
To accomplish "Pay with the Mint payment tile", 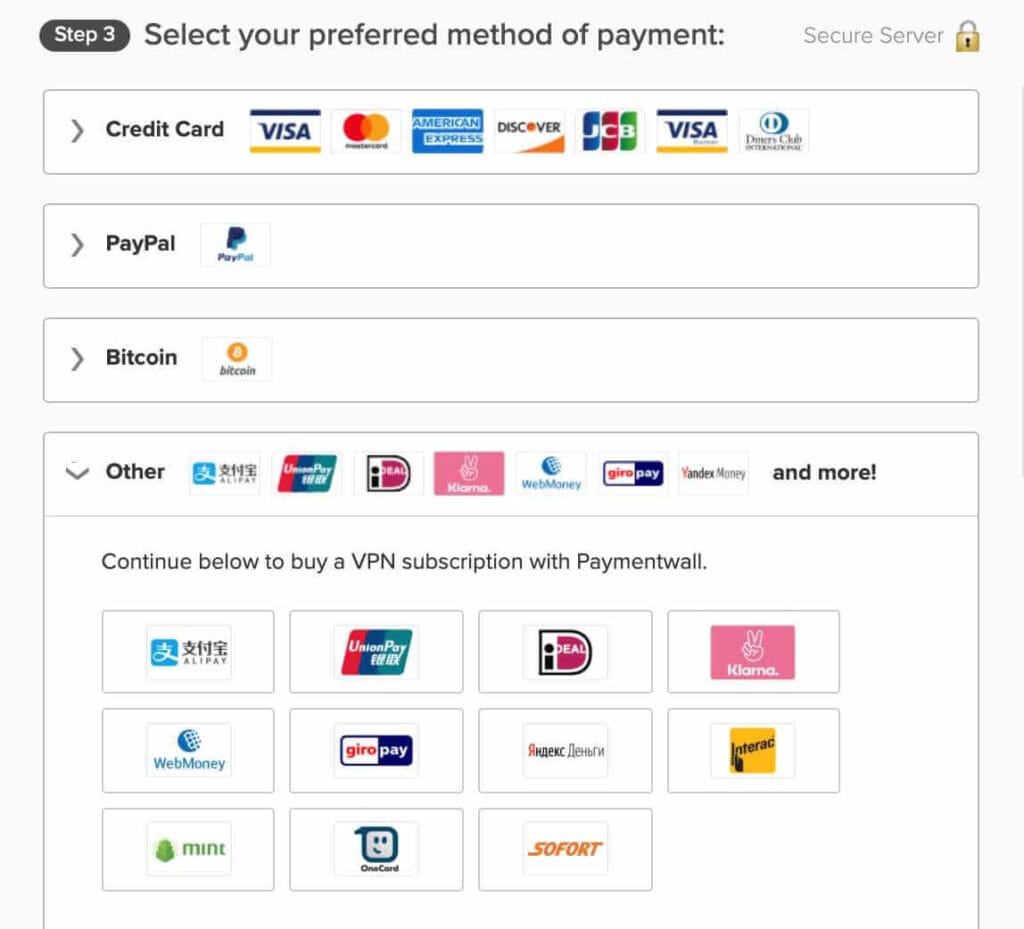I will [188, 849].
